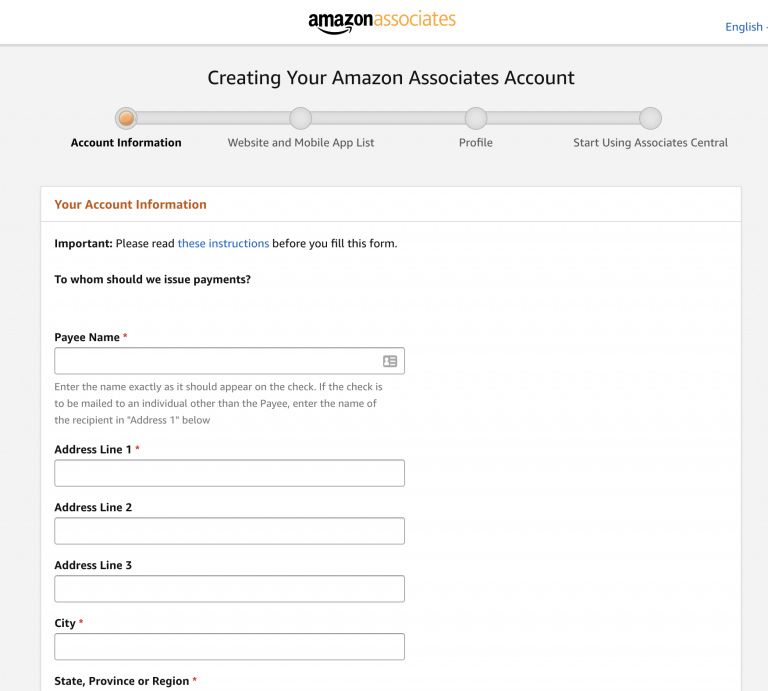Select the Account Information step circle
The height and width of the screenshot is (691, 768).
126,119
